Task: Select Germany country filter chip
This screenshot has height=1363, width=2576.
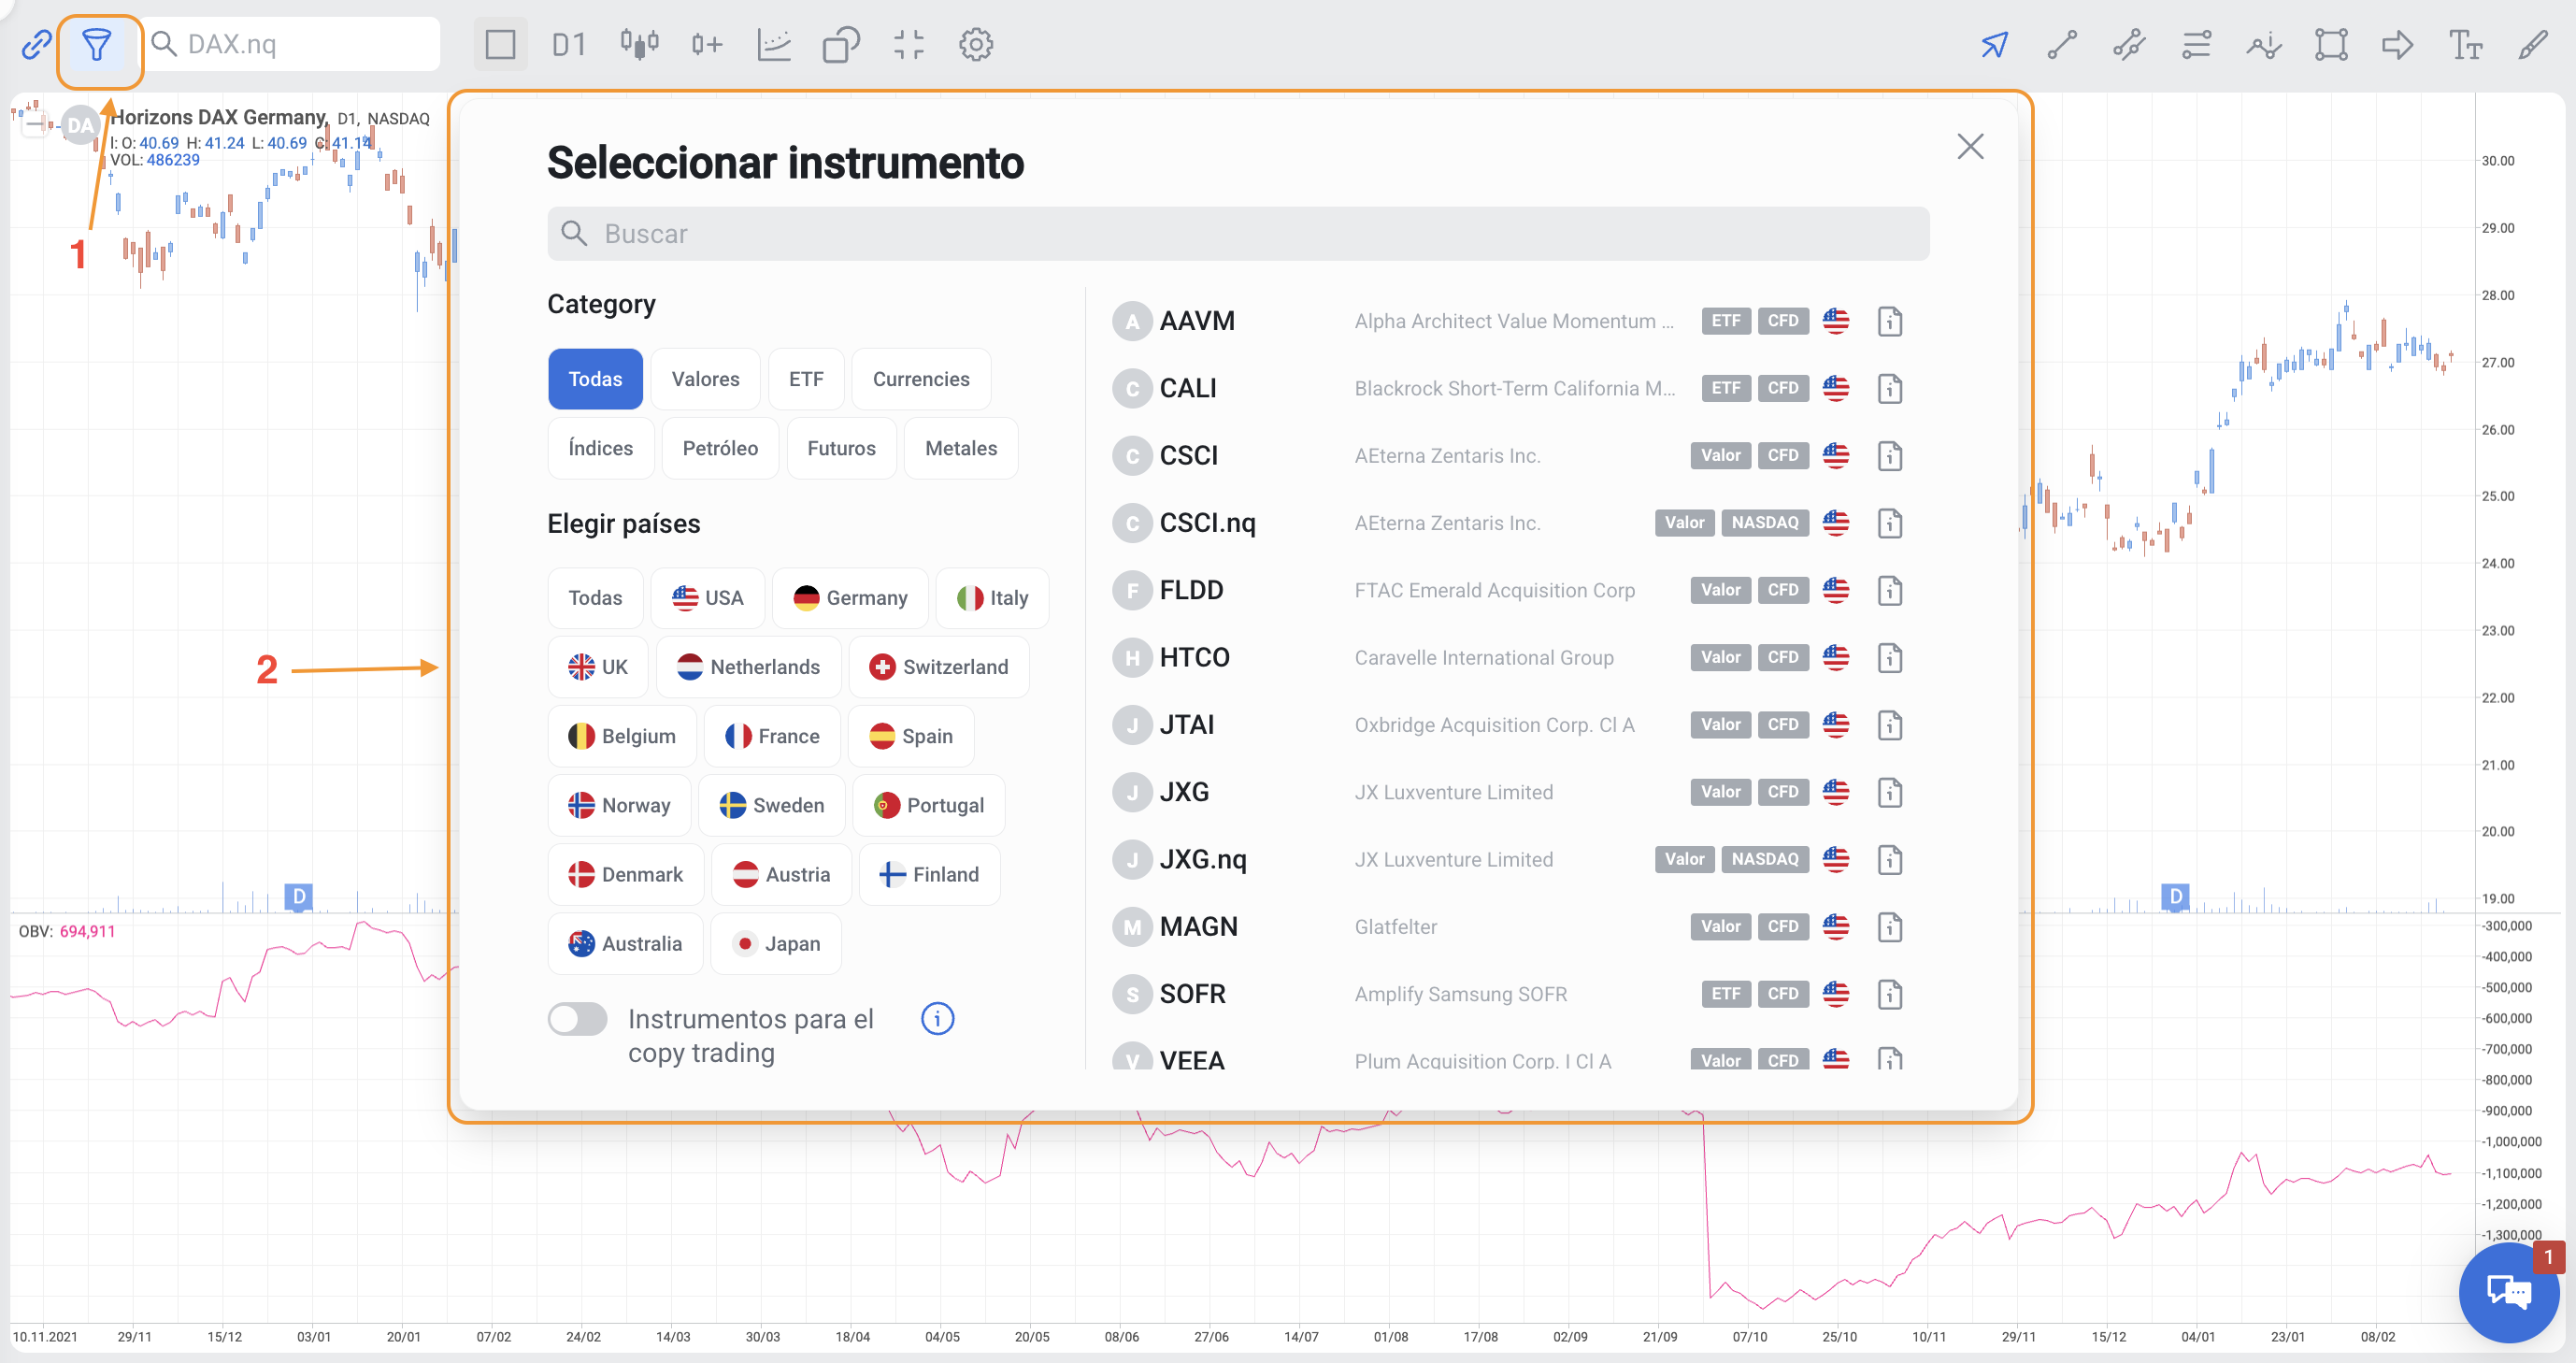Action: pyautogui.click(x=850, y=598)
